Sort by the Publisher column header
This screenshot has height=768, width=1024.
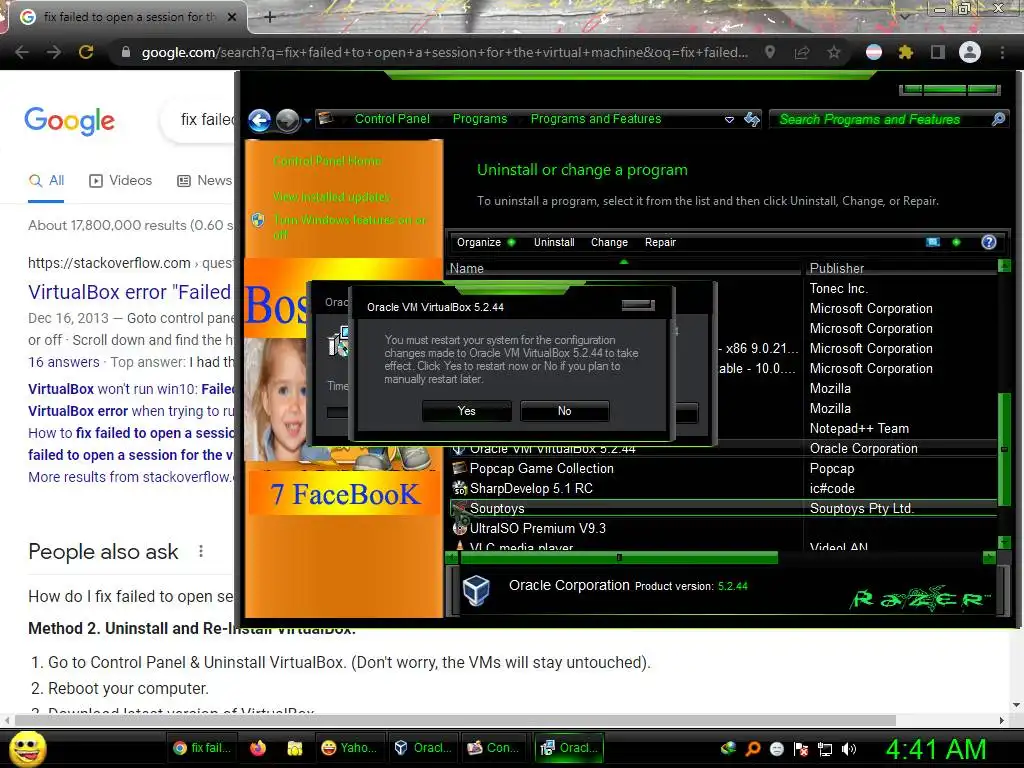901,268
